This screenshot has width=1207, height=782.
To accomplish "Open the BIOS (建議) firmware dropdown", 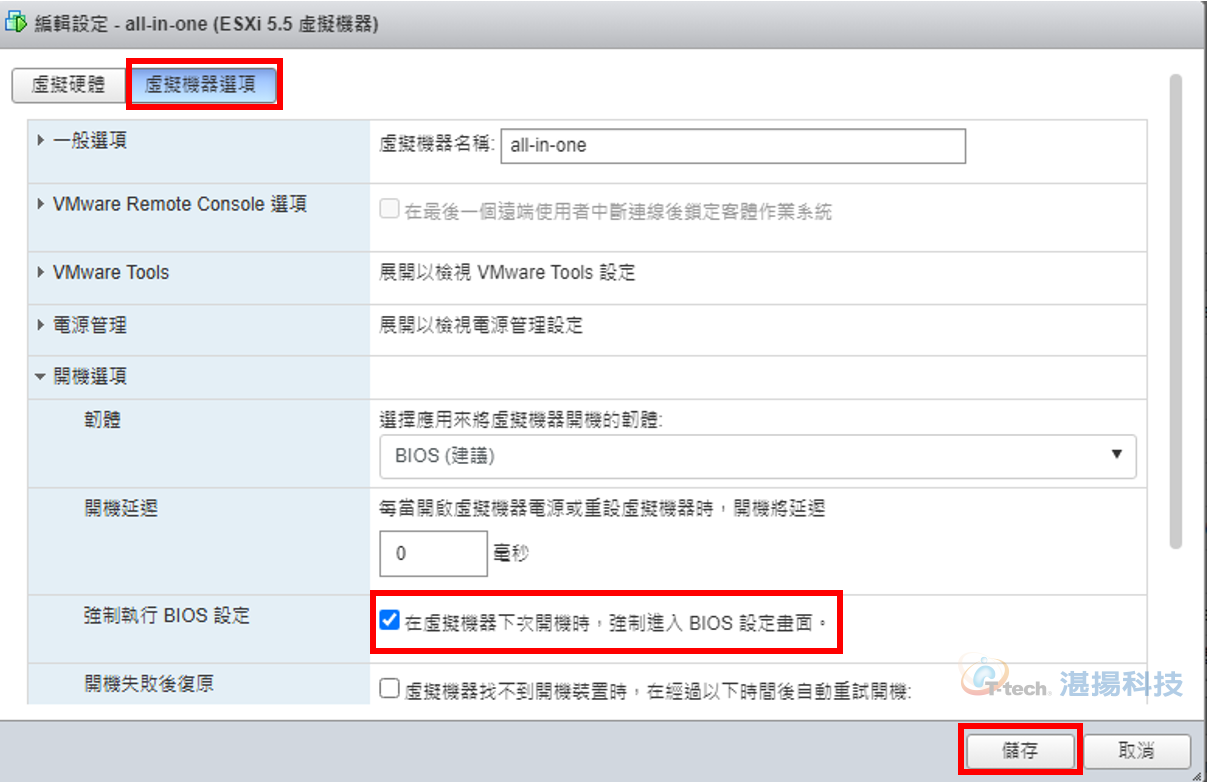I will pyautogui.click(x=758, y=455).
